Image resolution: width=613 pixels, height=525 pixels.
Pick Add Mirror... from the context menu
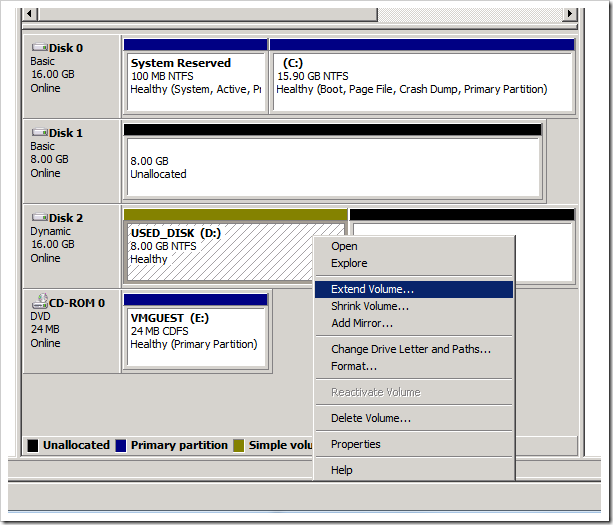(x=361, y=323)
